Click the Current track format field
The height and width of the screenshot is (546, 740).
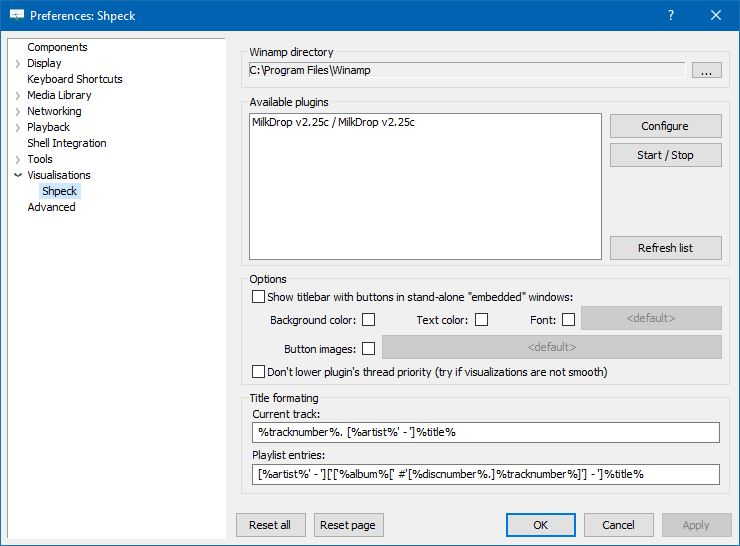click(485, 432)
